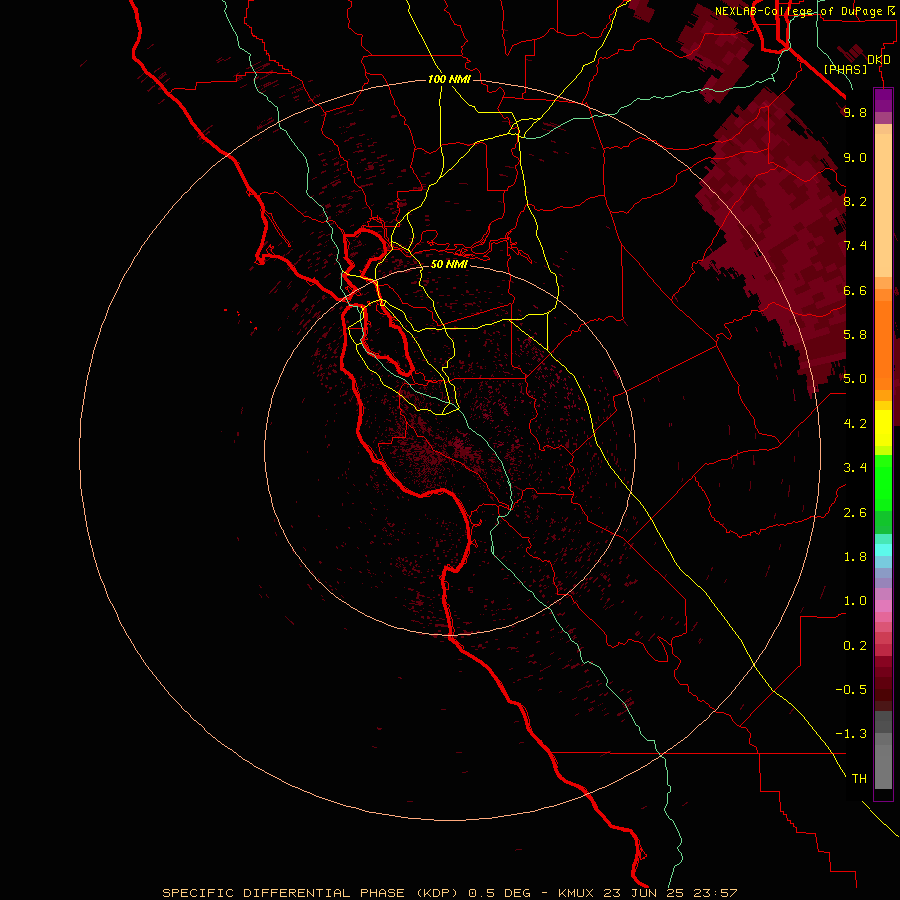The height and width of the screenshot is (900, 900).
Task: Pick the pink segment of the color bar
Action: pyautogui.click(x=883, y=606)
